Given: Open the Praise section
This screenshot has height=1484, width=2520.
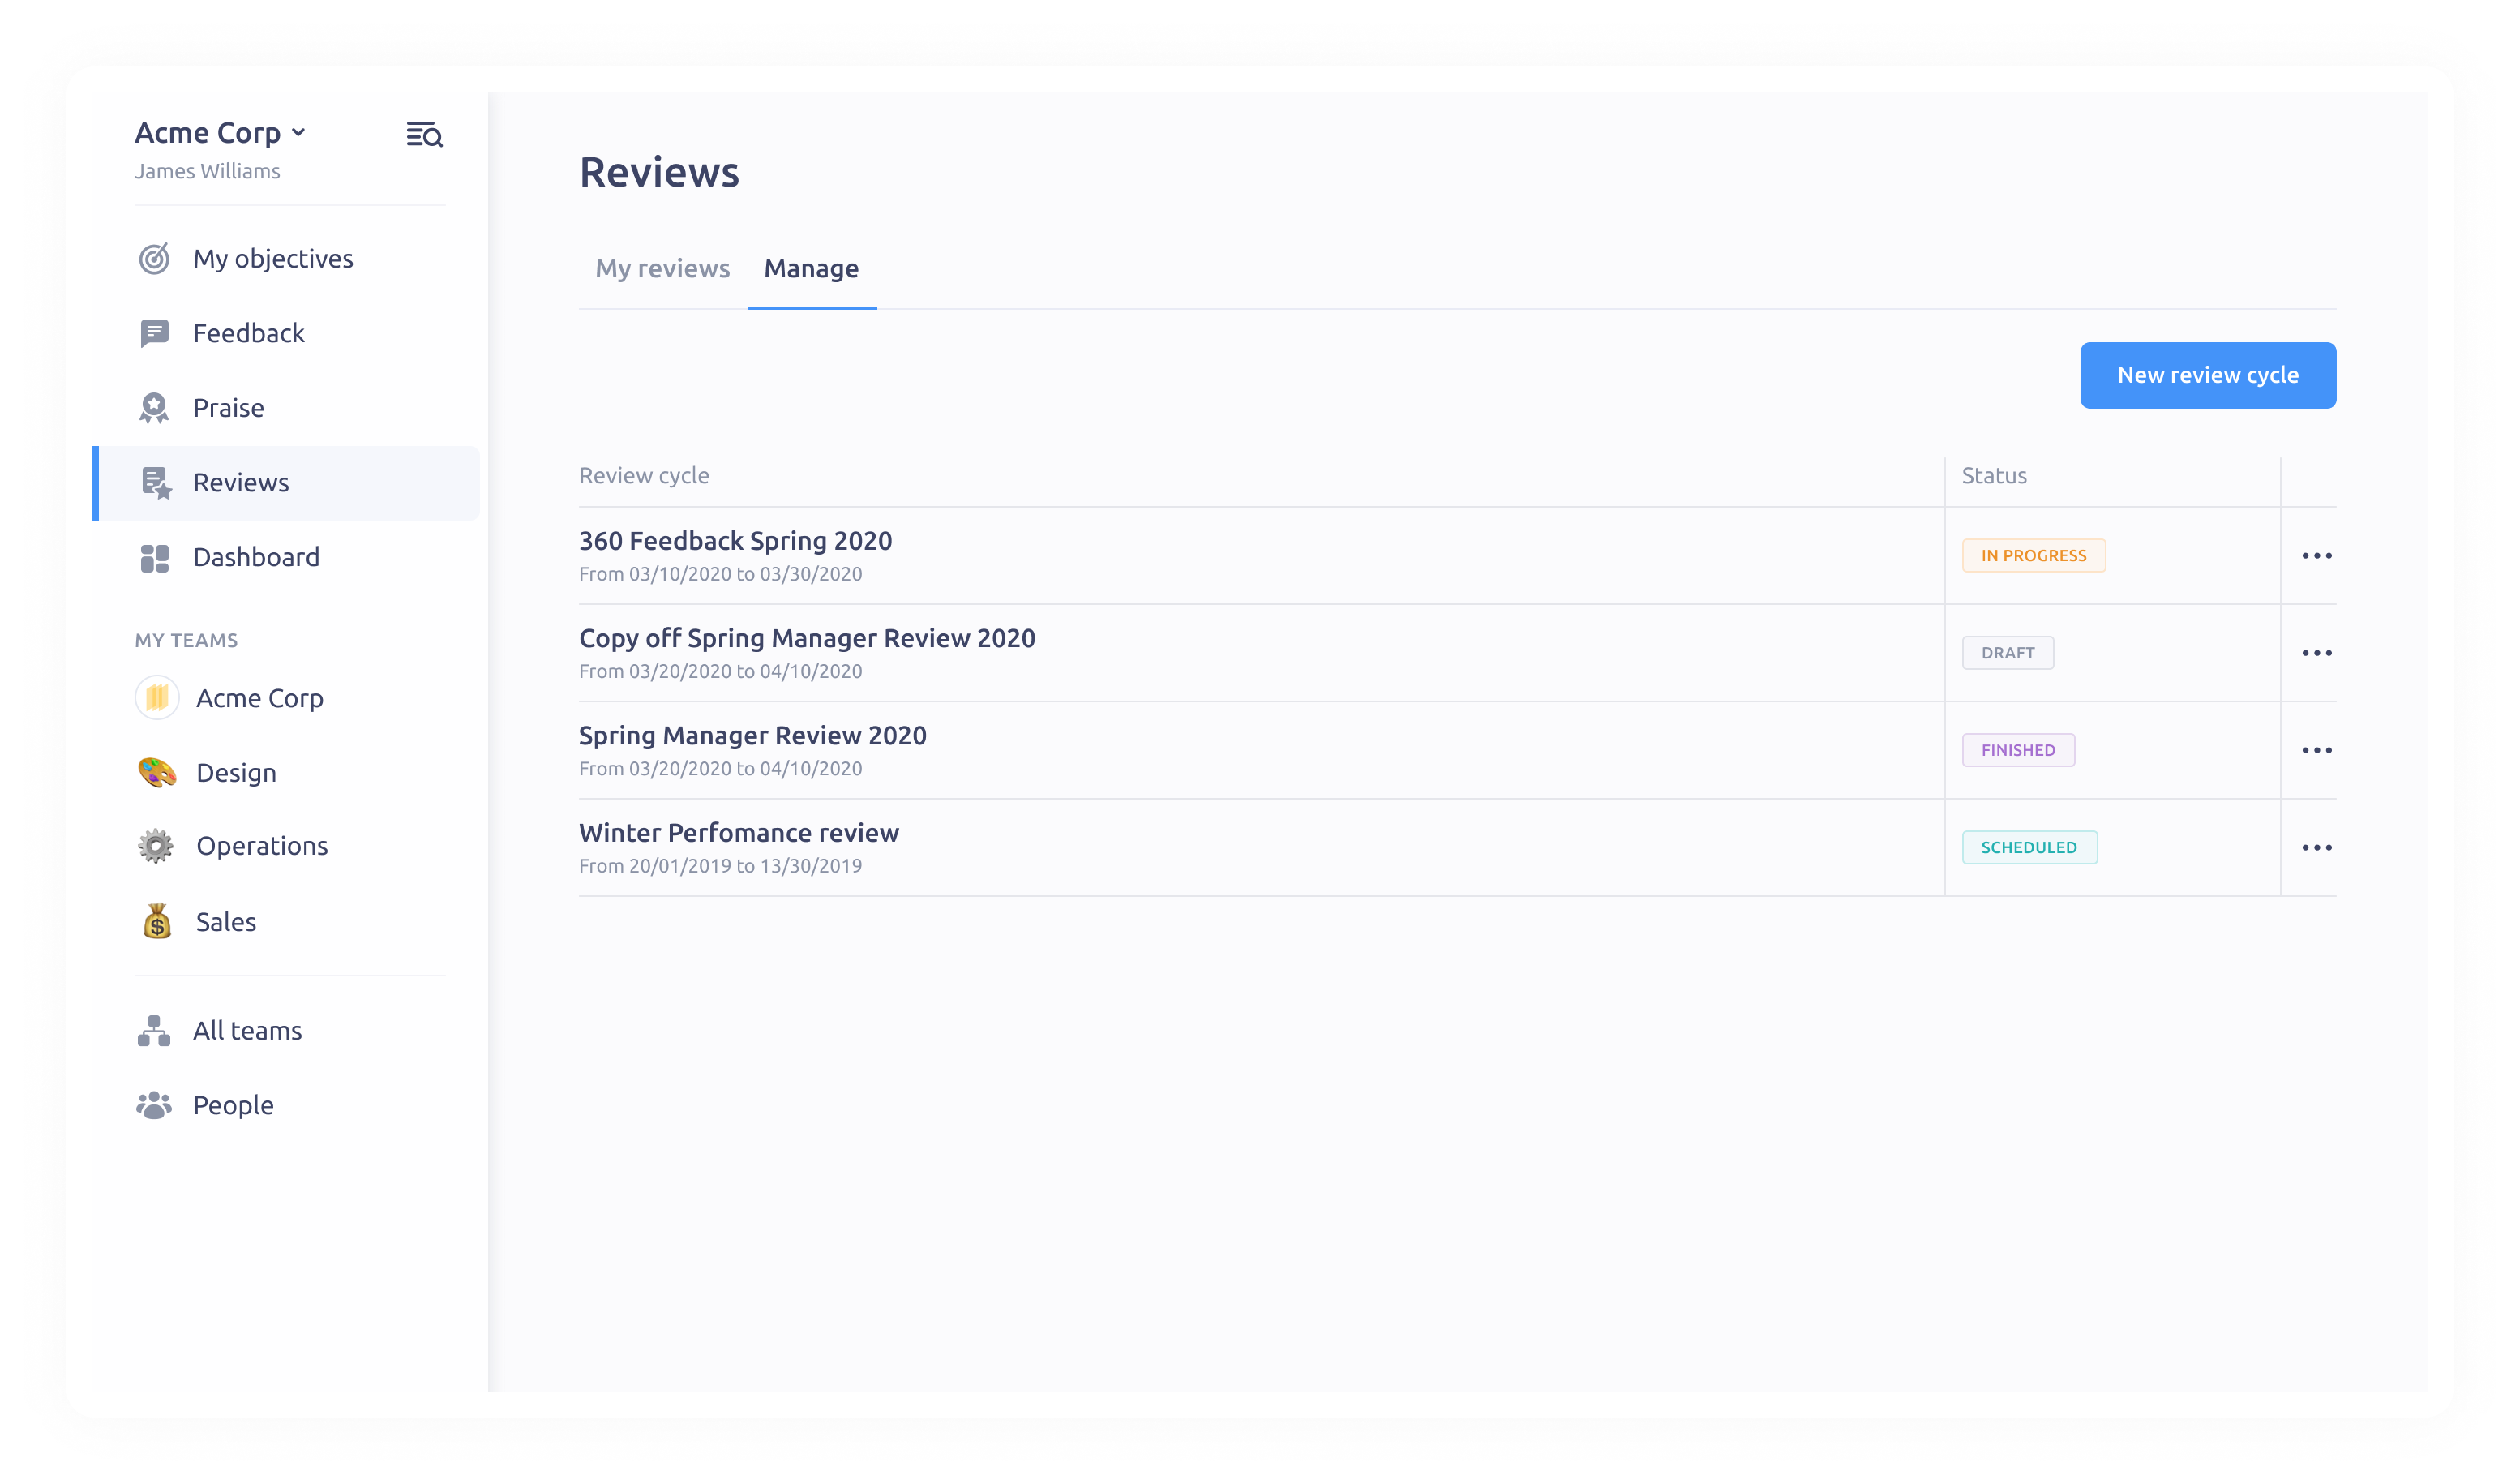Looking at the screenshot, I should 228,407.
